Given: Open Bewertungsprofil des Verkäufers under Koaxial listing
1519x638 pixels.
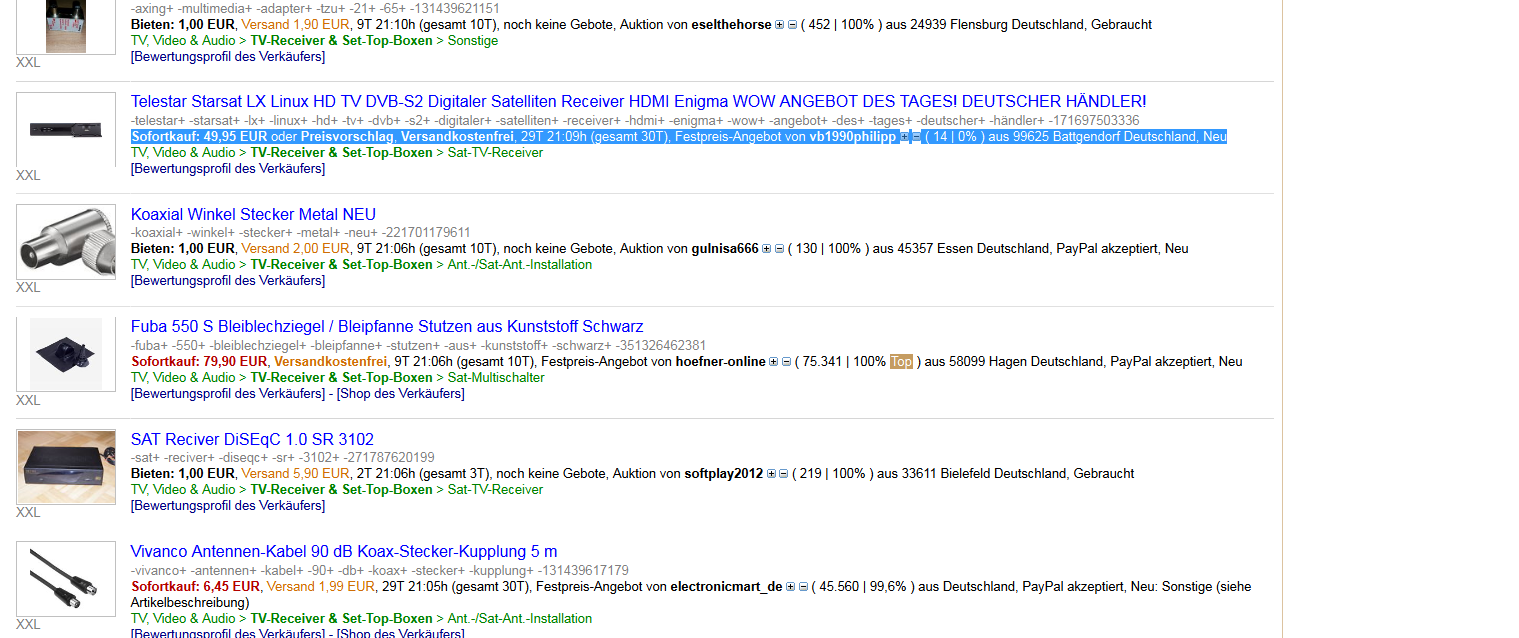Looking at the screenshot, I should 228,281.
